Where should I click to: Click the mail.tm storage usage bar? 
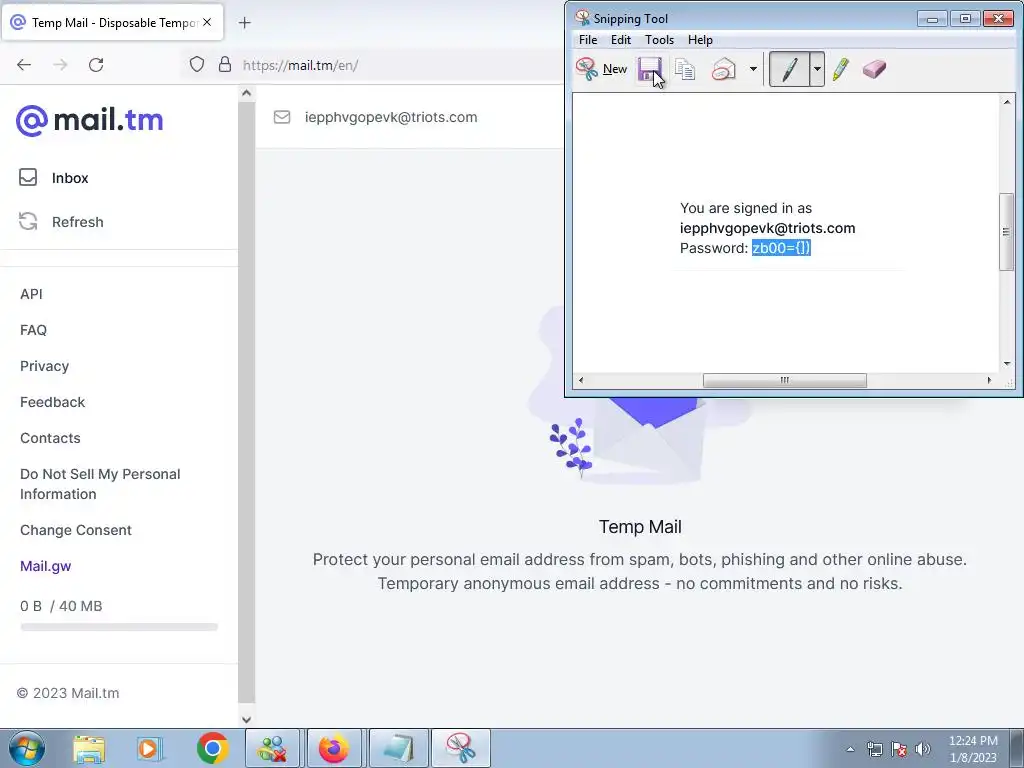pos(119,627)
